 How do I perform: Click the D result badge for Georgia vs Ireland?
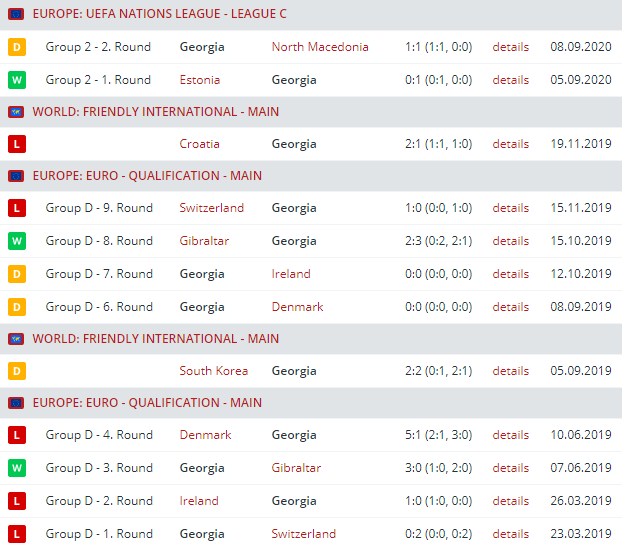(16, 274)
